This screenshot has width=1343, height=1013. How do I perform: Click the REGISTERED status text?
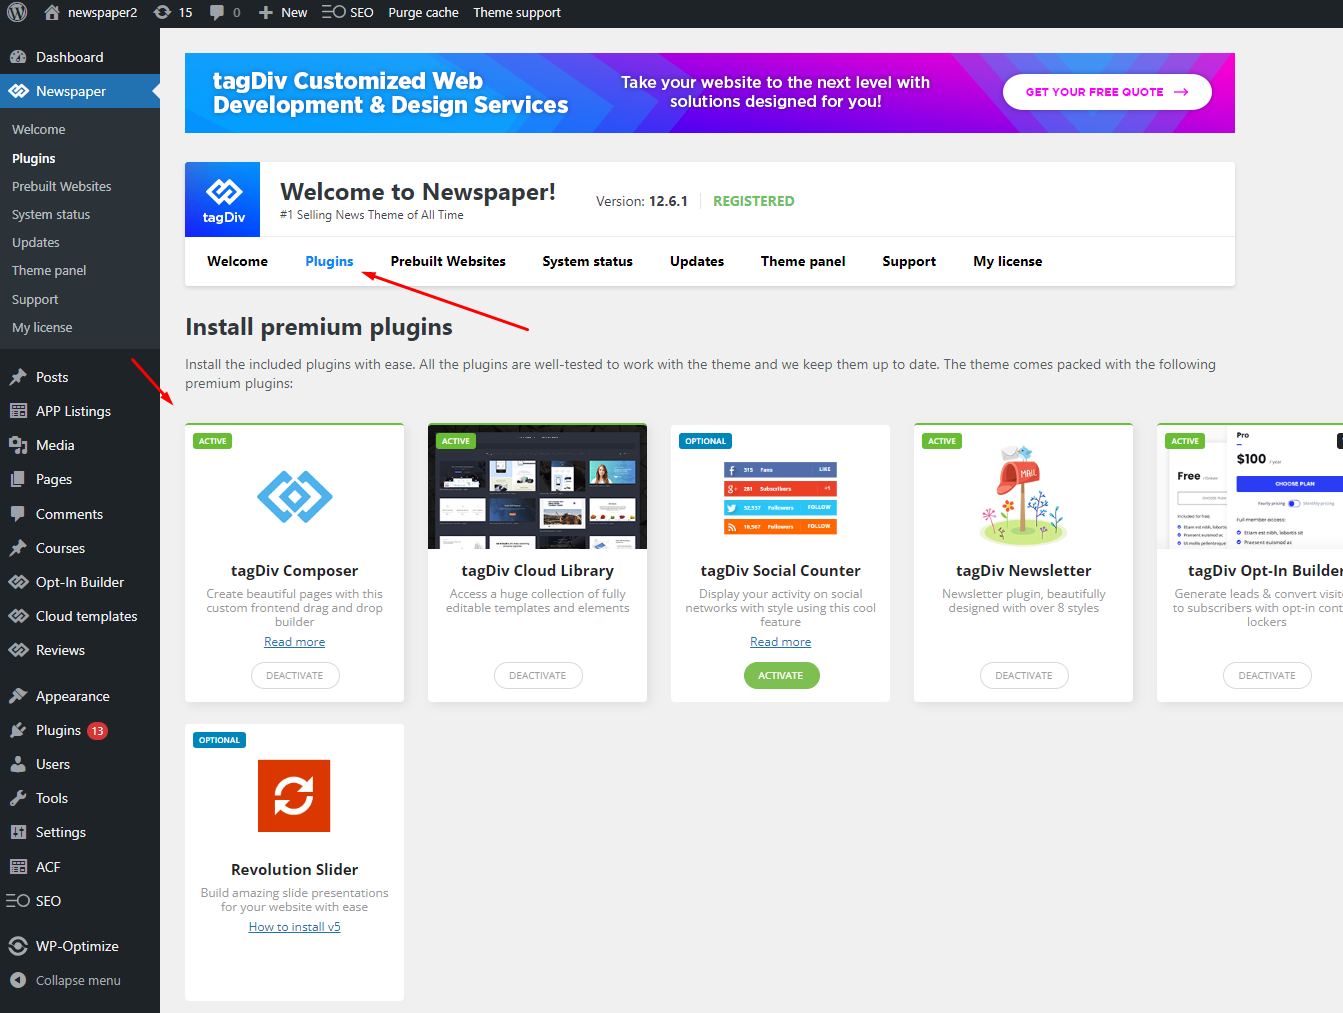click(x=754, y=201)
